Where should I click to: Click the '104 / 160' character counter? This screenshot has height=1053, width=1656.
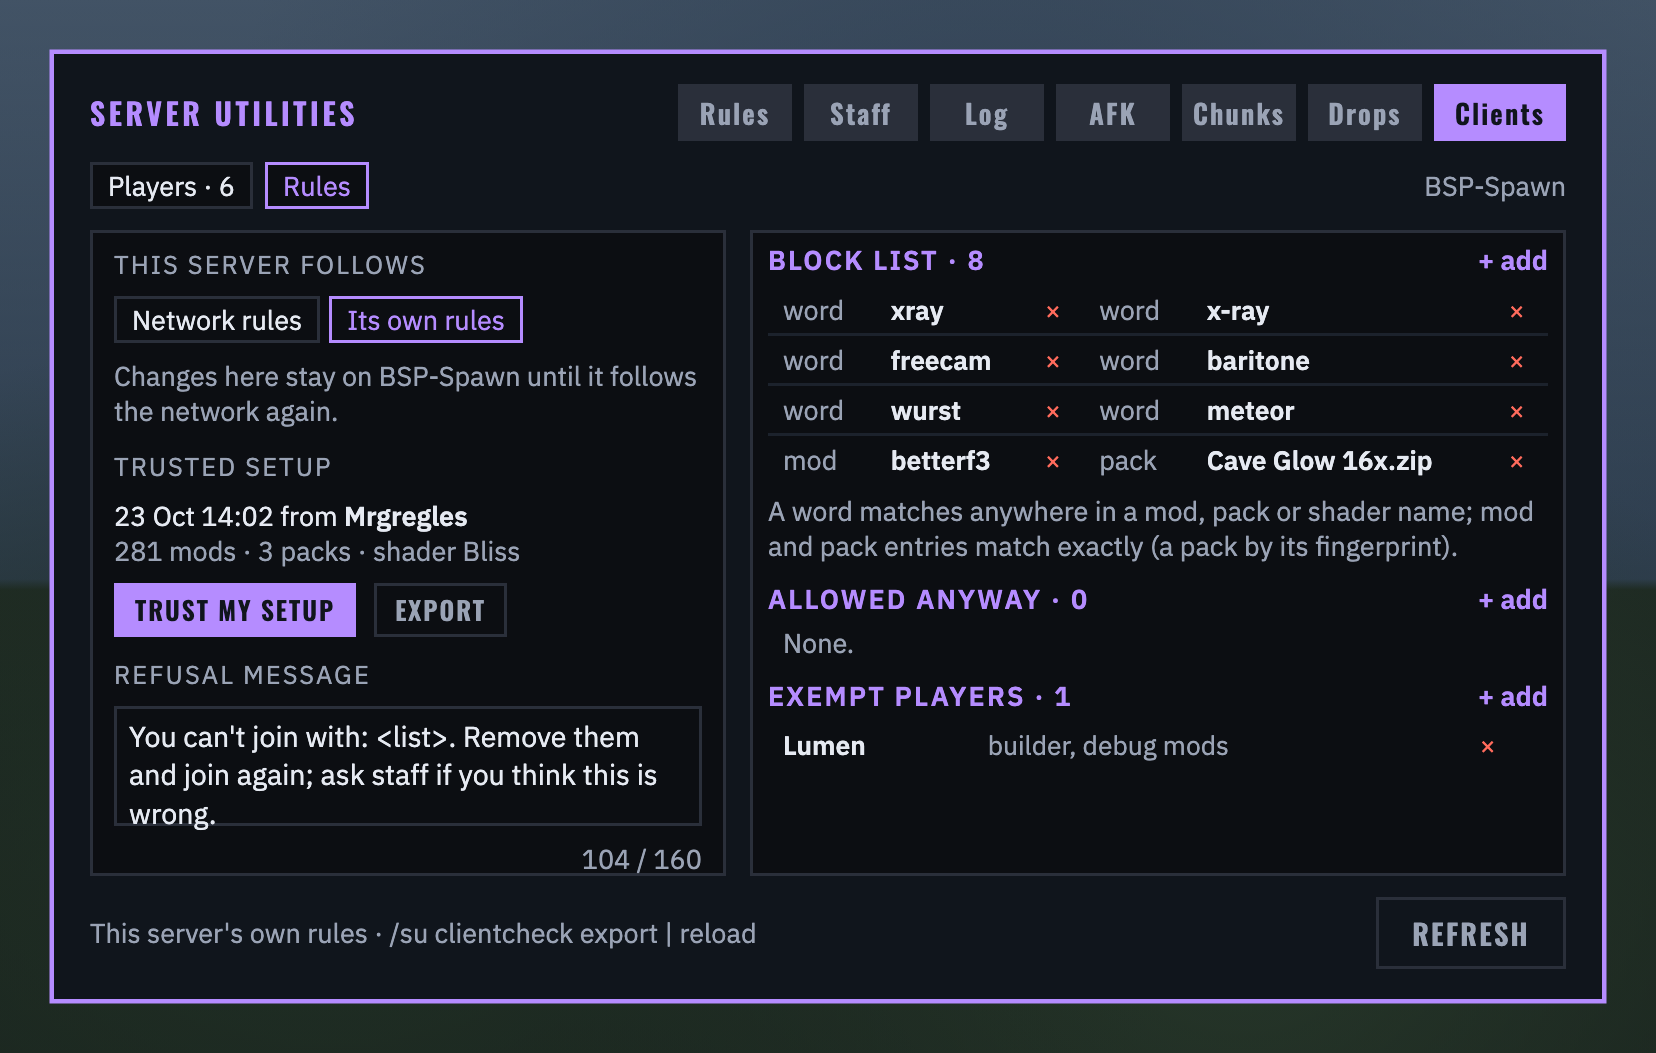(x=642, y=860)
